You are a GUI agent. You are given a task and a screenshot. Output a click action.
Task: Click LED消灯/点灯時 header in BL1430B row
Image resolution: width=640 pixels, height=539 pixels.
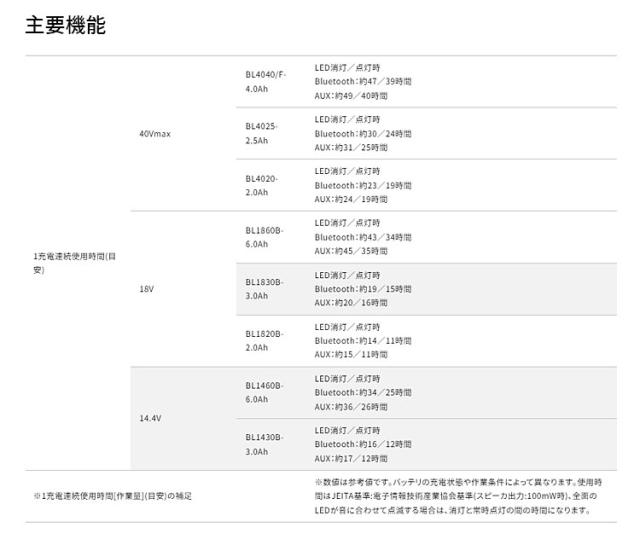click(x=347, y=430)
